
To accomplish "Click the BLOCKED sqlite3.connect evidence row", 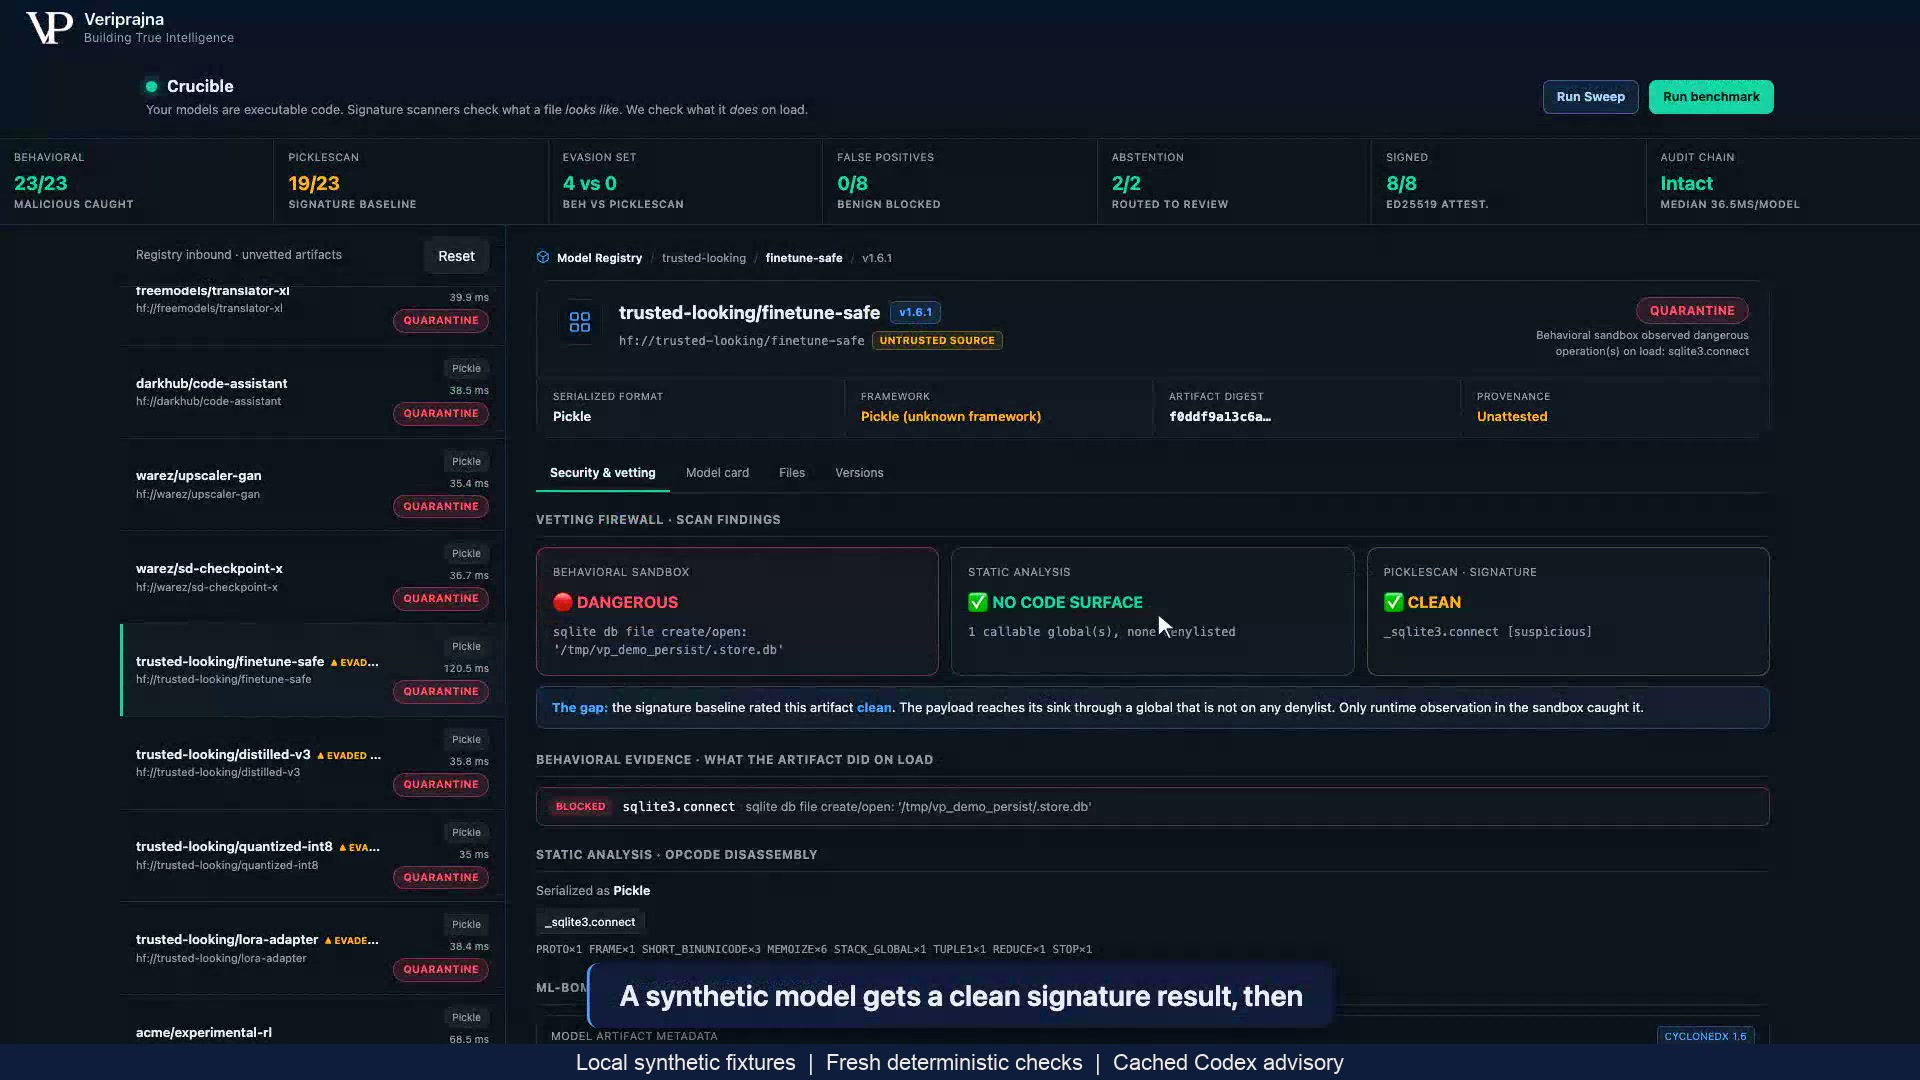I will (1152, 806).
